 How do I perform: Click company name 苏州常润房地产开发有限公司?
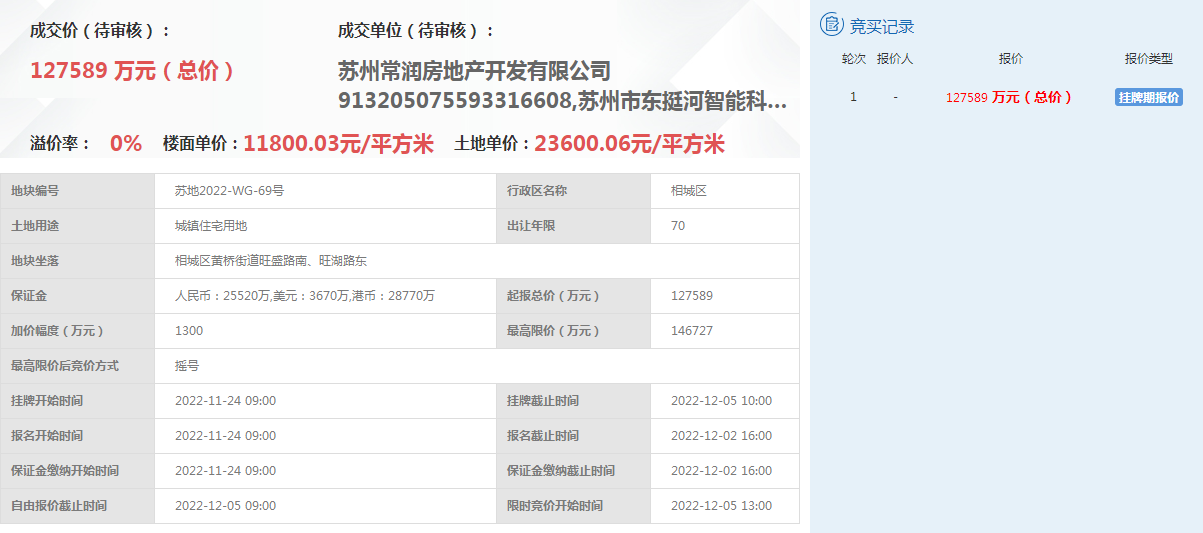474,72
